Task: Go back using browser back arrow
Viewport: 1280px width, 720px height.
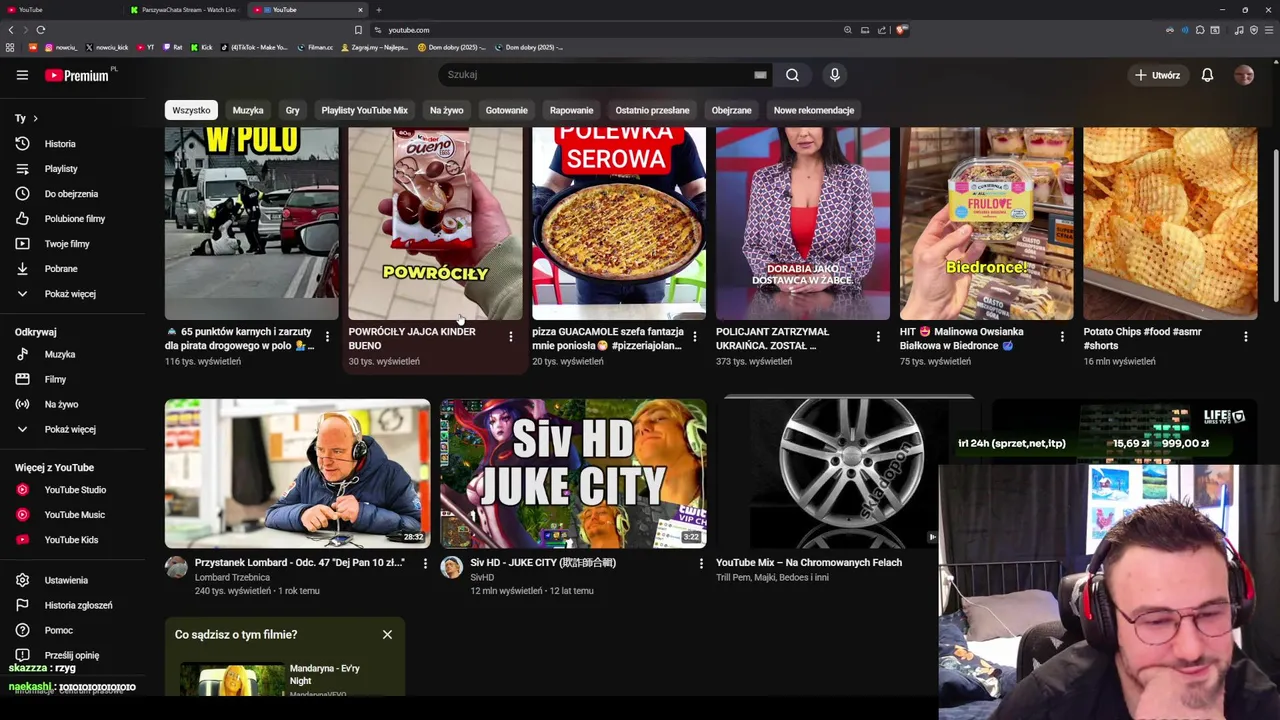Action: pyautogui.click(x=11, y=30)
